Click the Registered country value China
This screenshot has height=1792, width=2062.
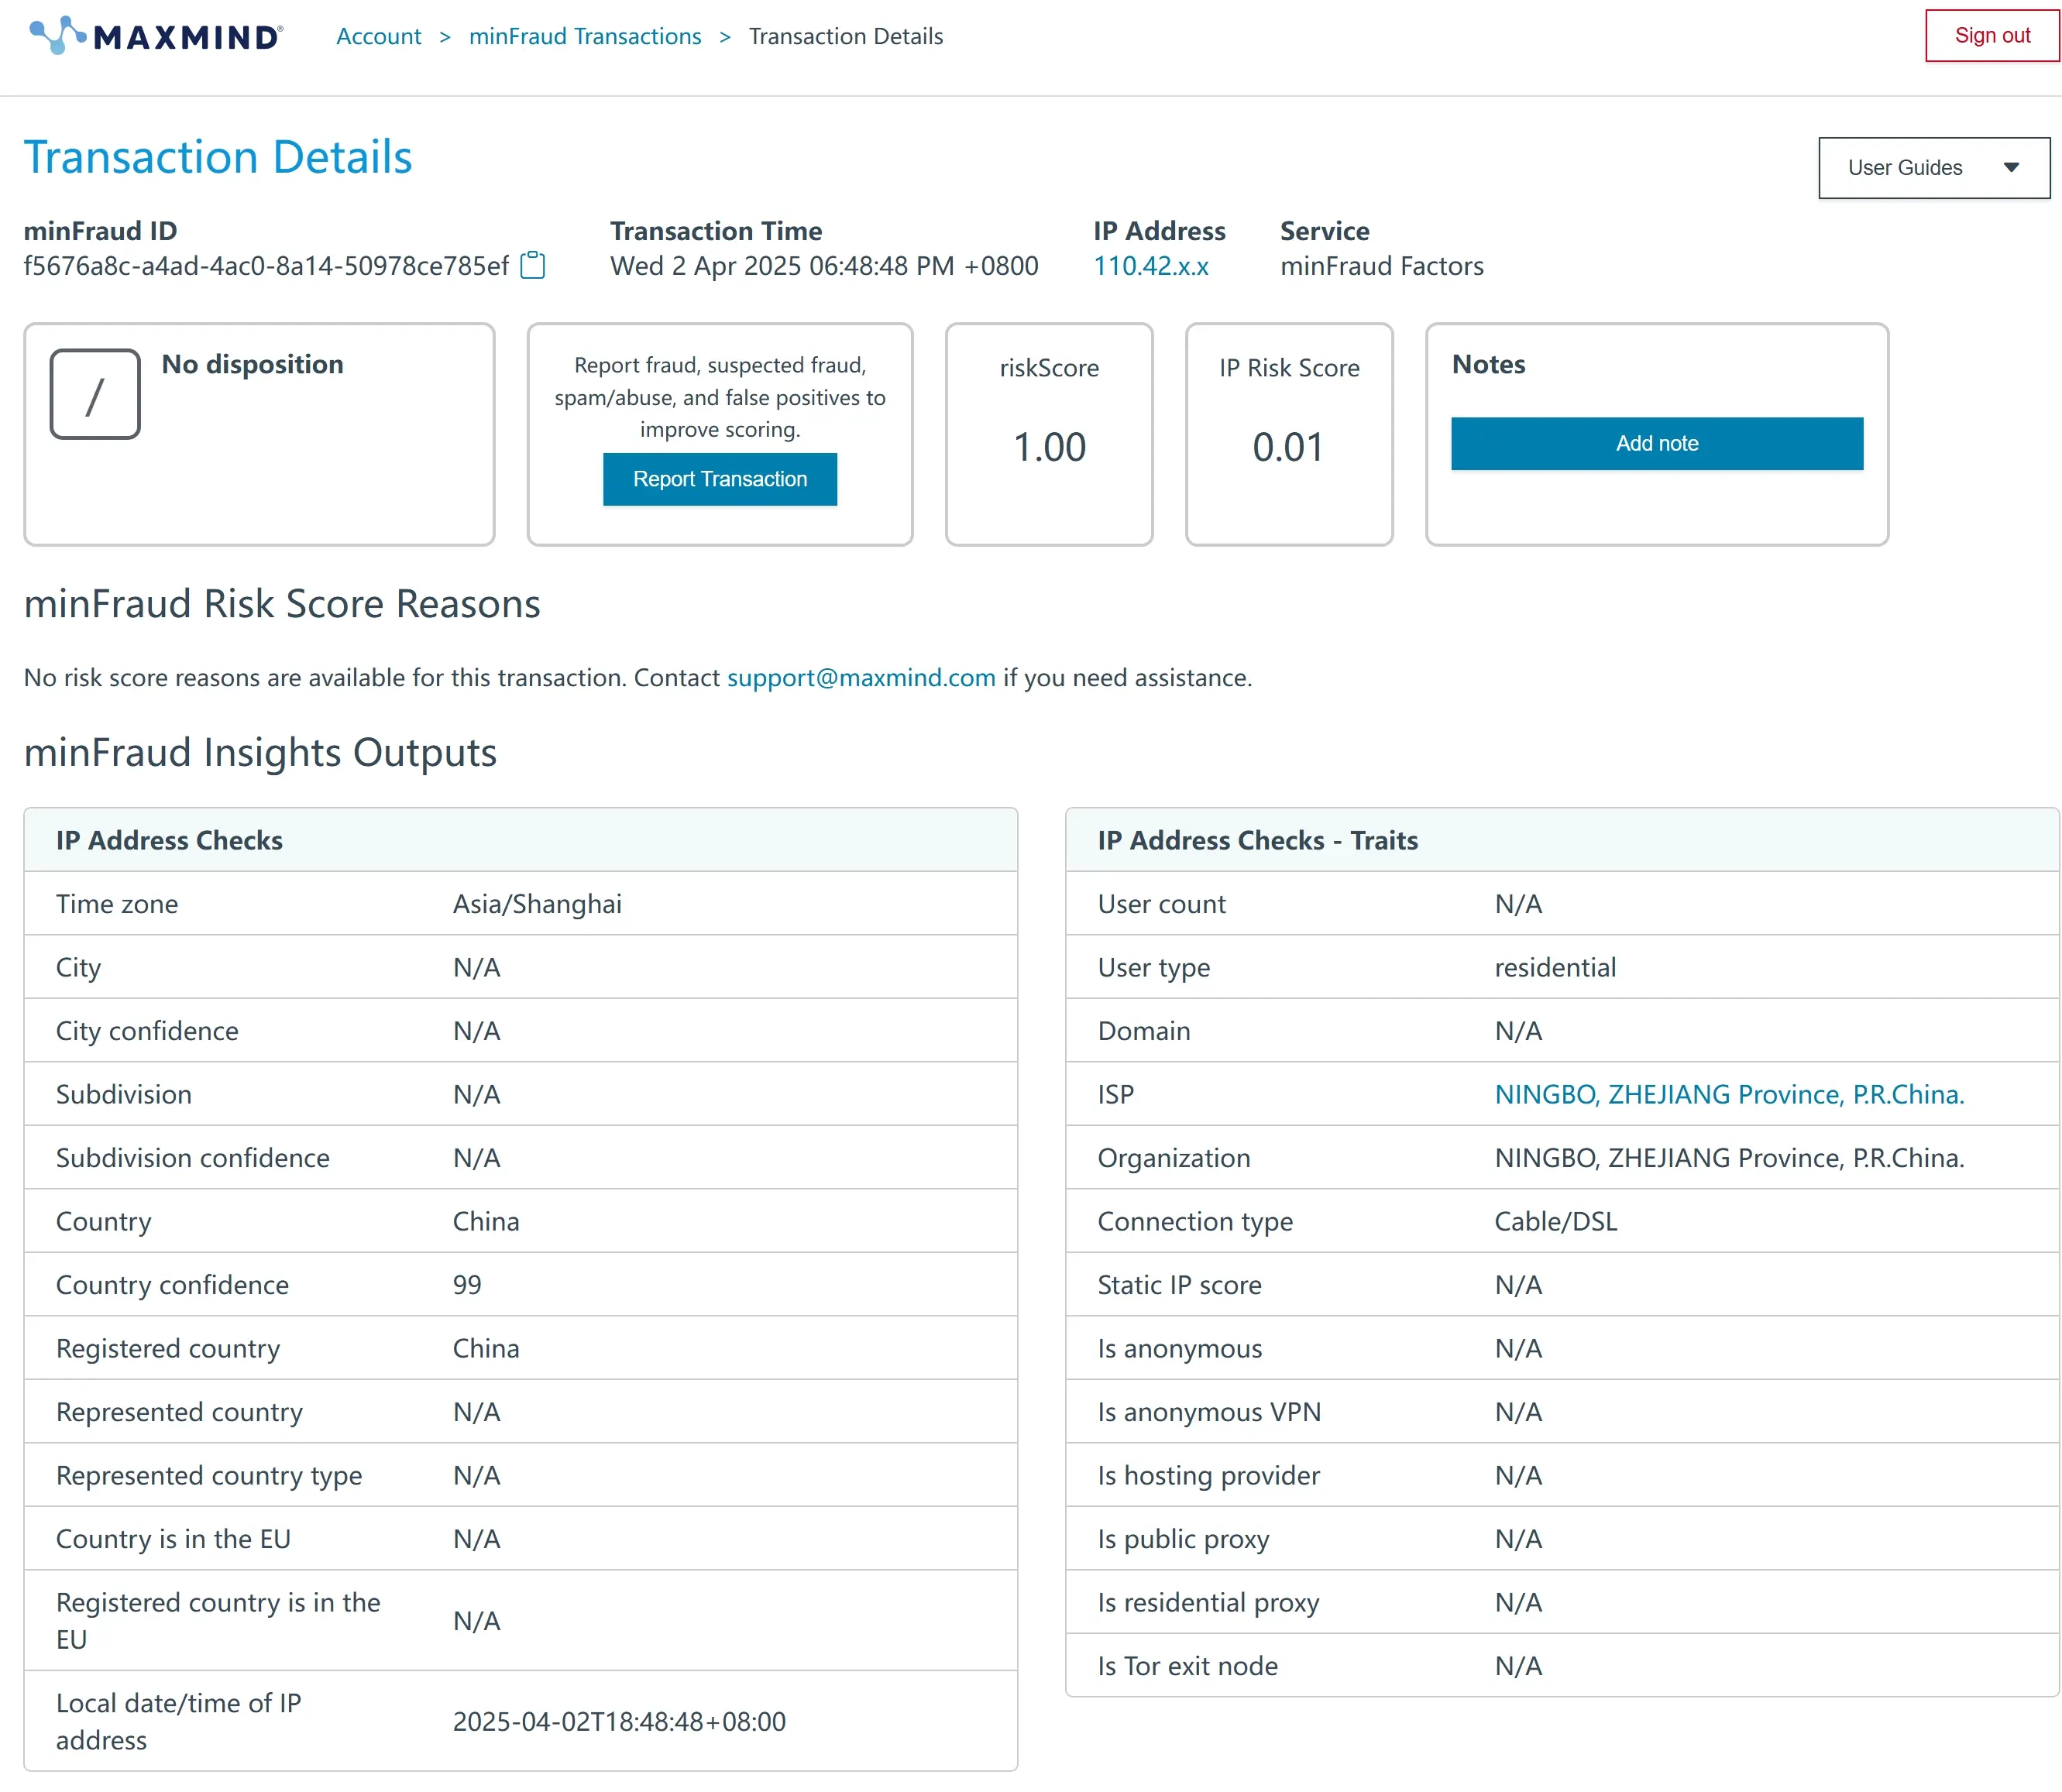coord(486,1348)
